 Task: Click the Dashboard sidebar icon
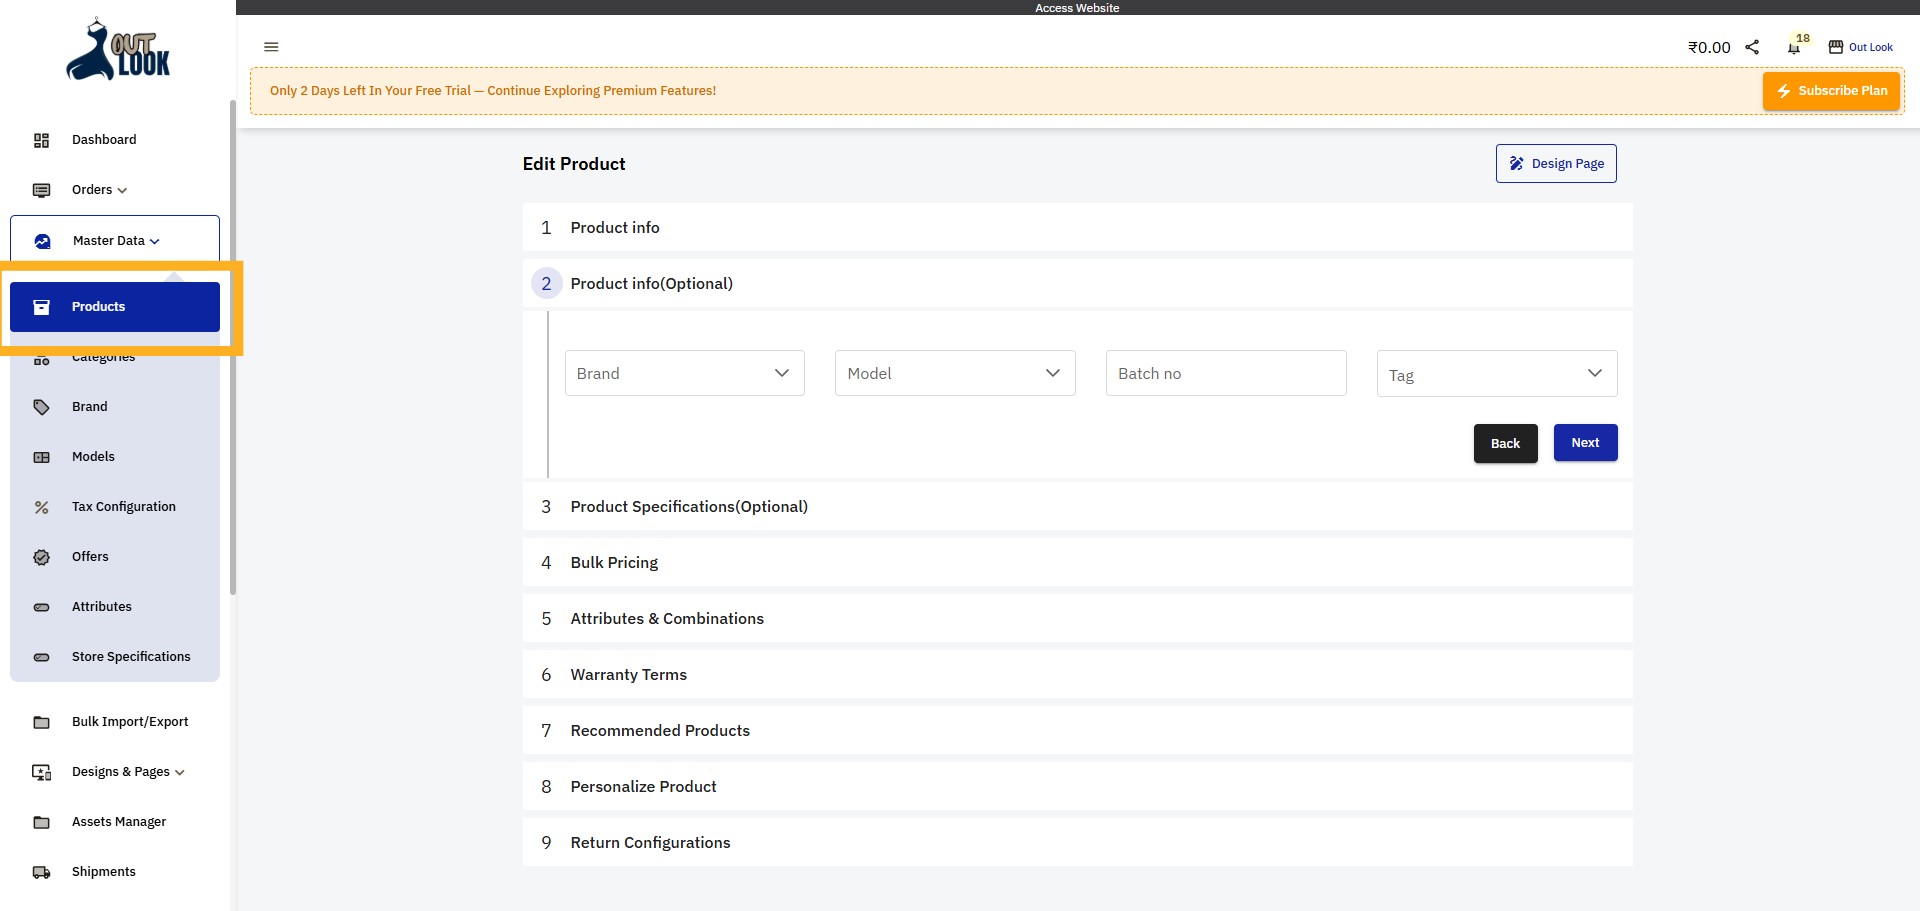pyautogui.click(x=41, y=140)
